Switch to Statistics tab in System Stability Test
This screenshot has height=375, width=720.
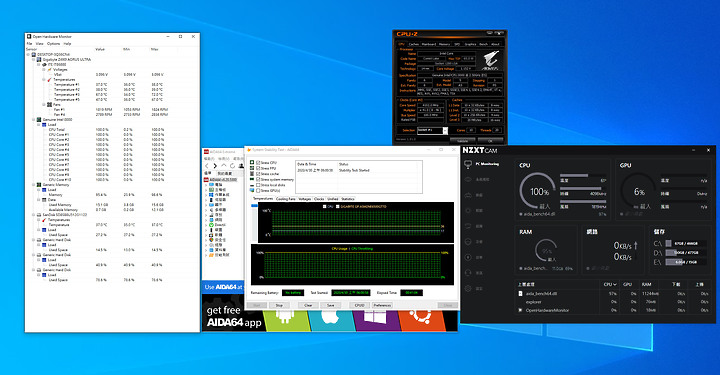click(348, 199)
